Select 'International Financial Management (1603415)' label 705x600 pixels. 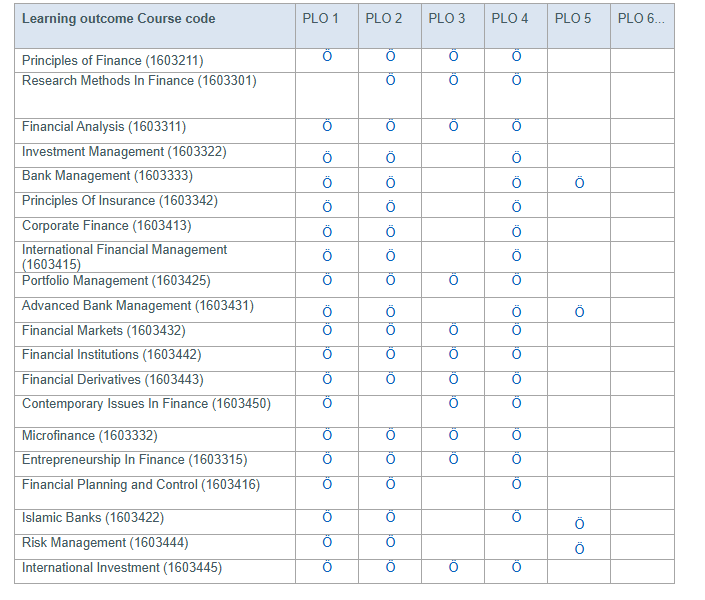click(x=125, y=257)
